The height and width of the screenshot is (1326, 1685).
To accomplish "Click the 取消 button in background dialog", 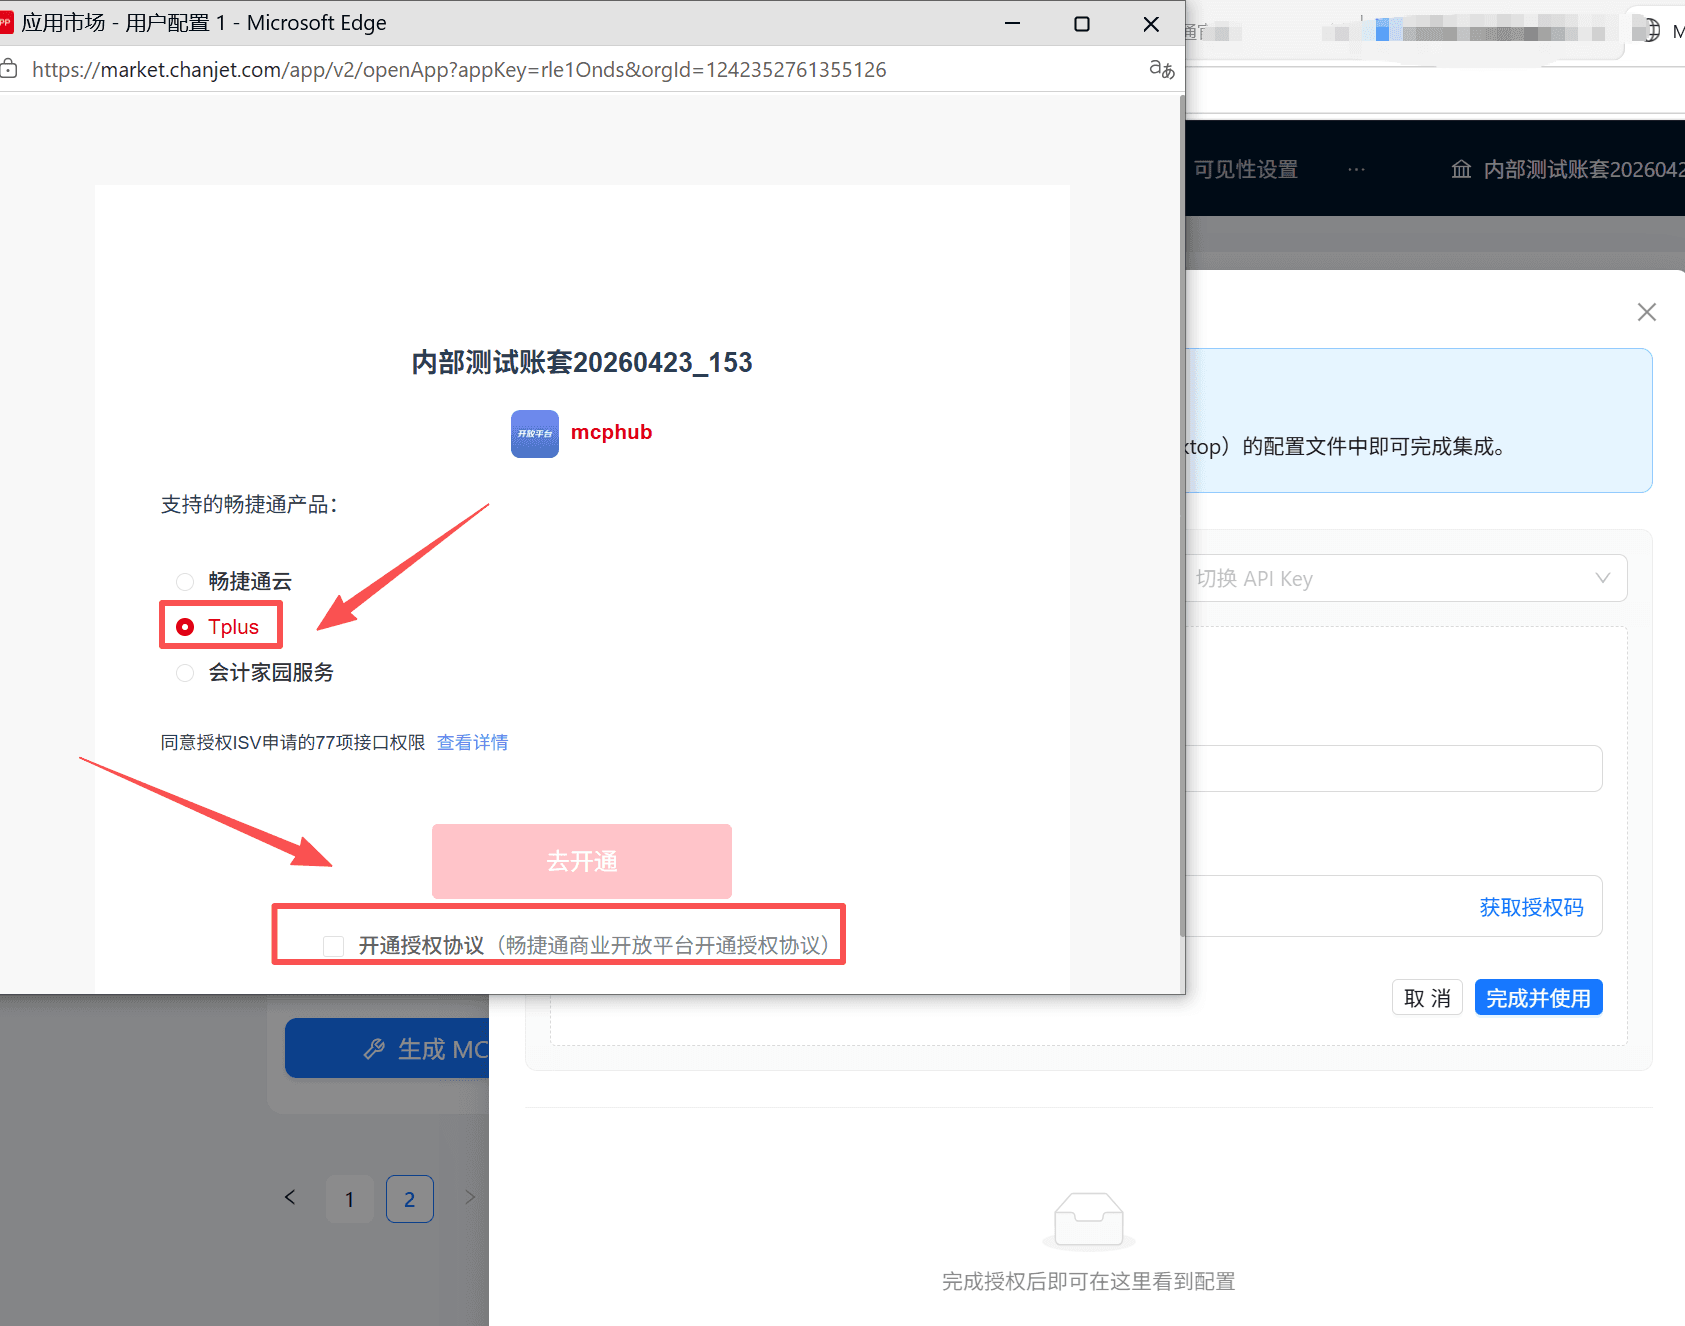I will (x=1427, y=998).
